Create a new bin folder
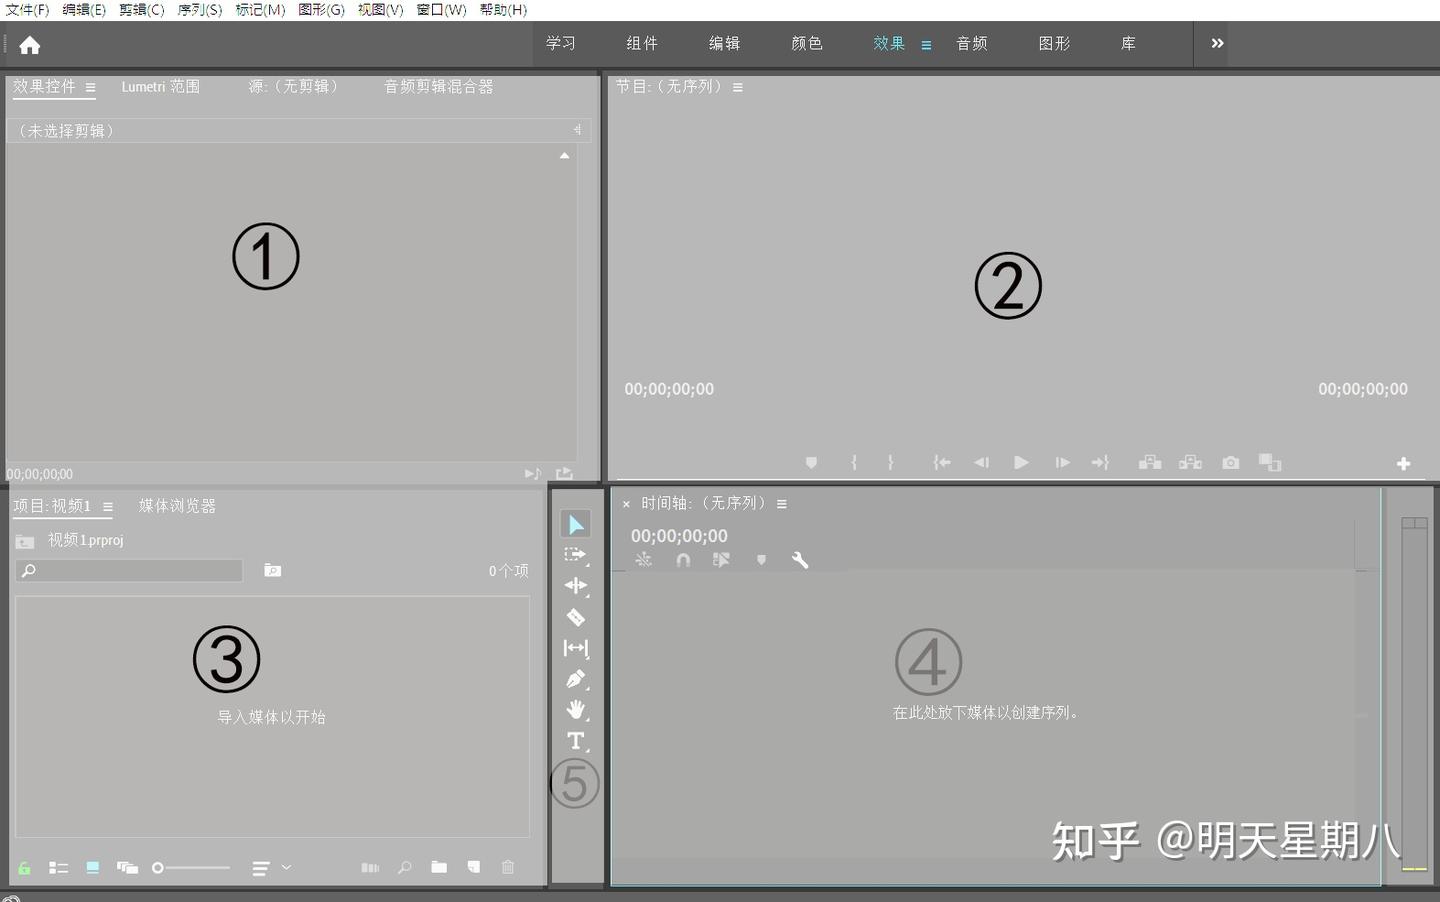Screen dimensions: 1440x902 [x=439, y=867]
